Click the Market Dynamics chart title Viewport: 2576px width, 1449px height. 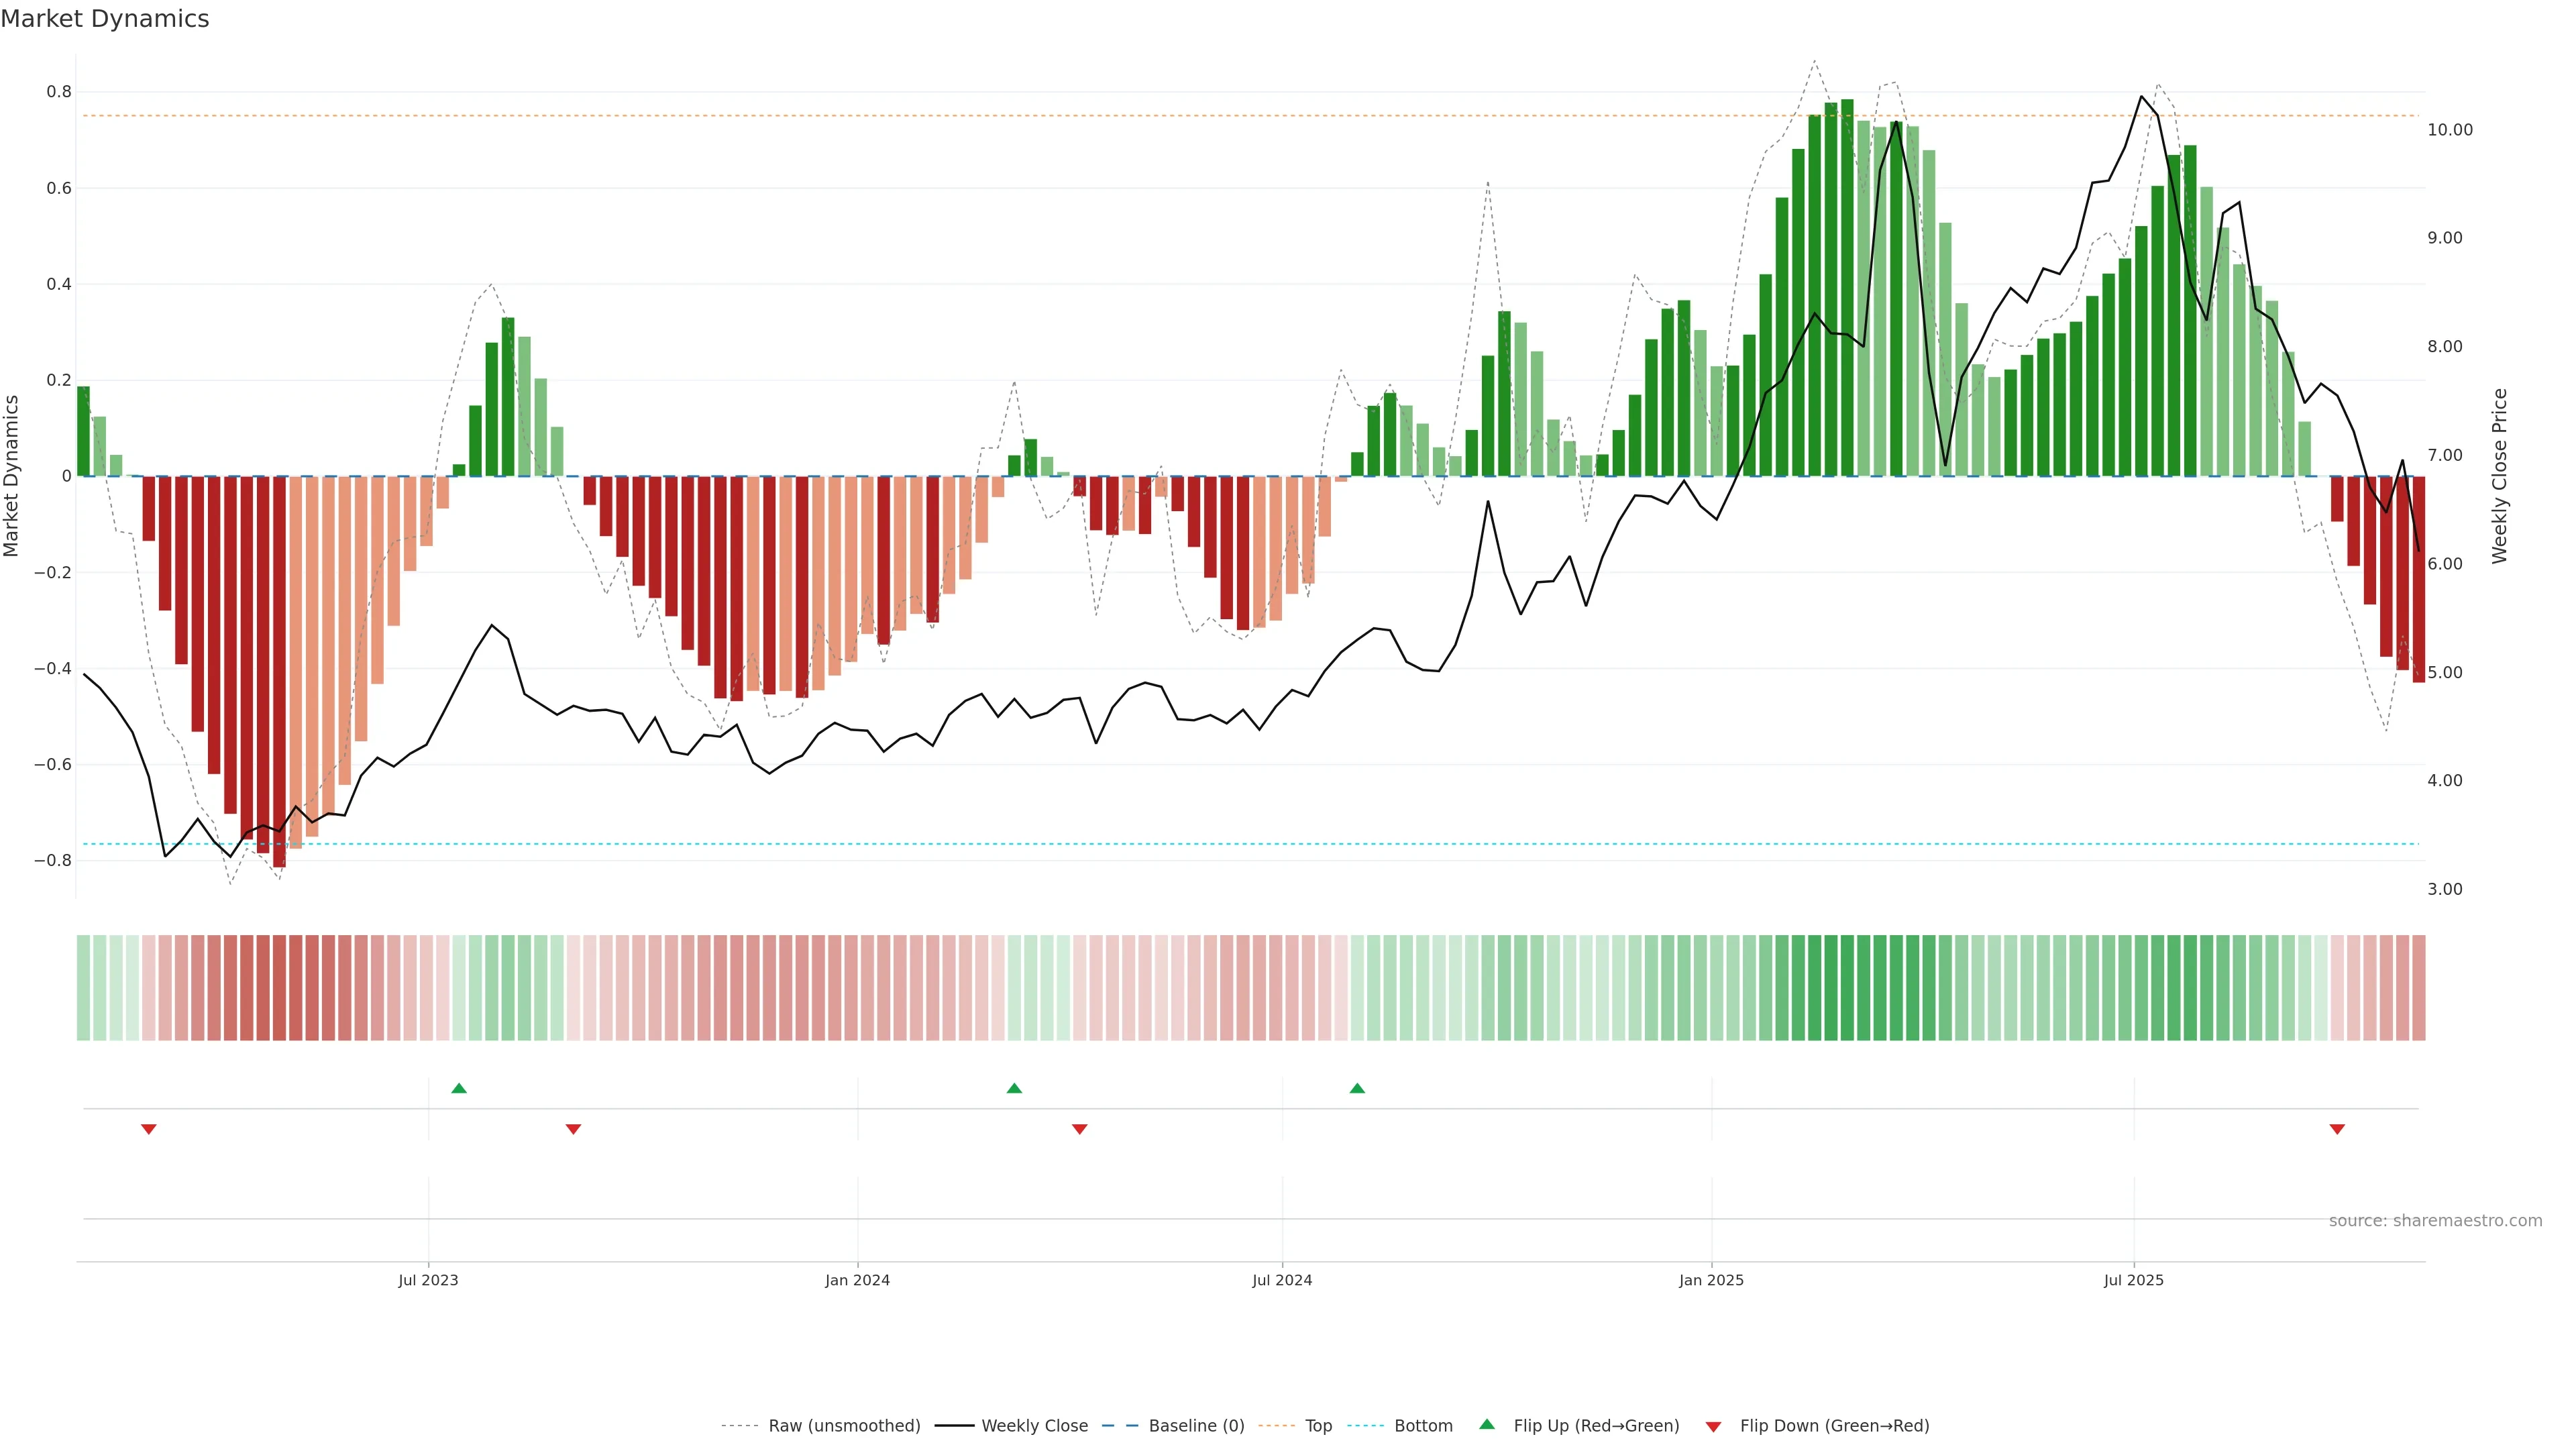pos(105,19)
